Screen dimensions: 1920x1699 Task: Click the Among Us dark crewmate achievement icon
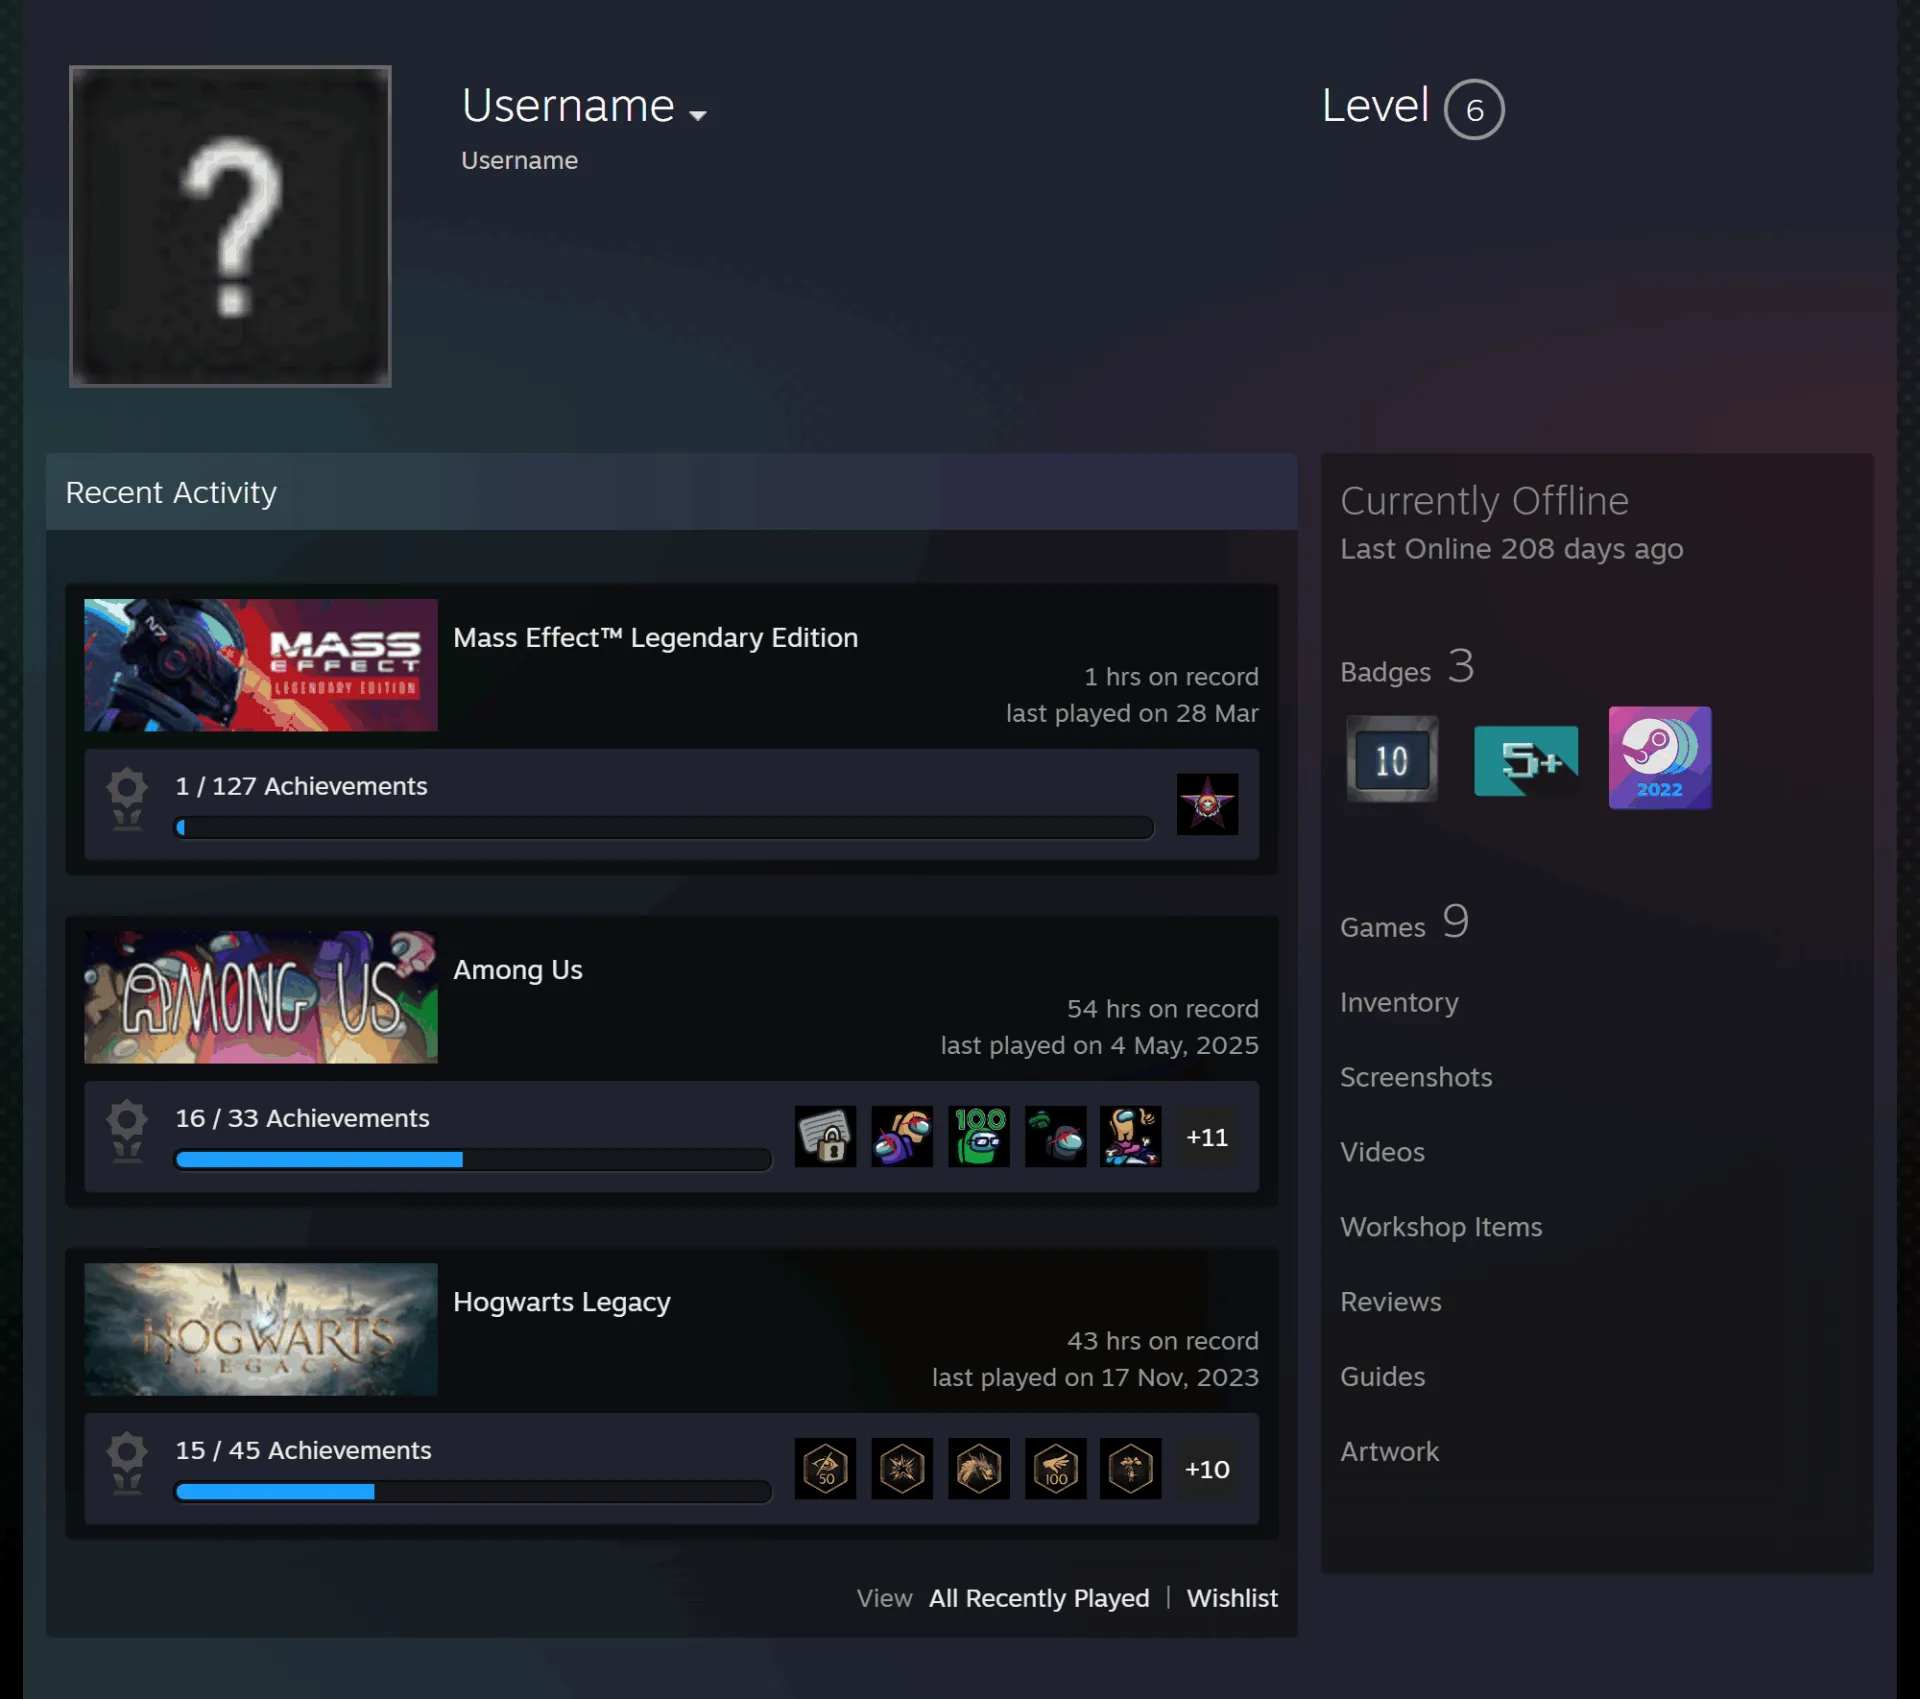tap(1055, 1136)
